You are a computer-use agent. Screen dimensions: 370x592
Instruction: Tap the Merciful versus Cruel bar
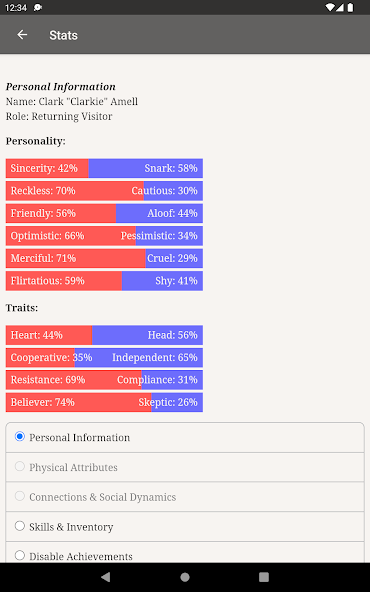(x=104, y=258)
